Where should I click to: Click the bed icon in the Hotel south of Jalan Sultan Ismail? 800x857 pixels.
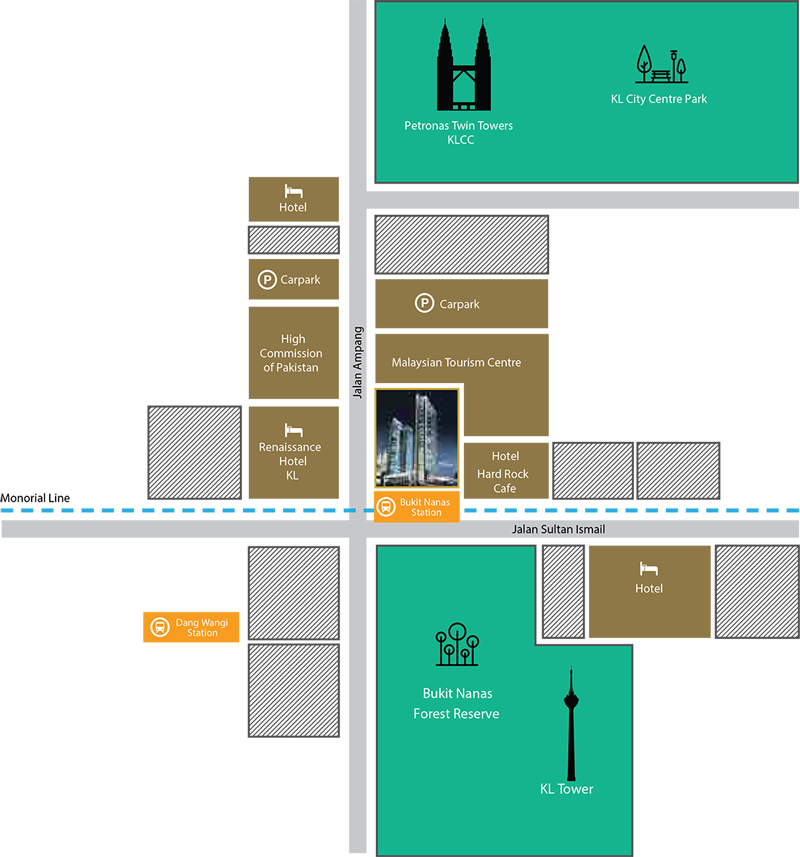pos(649,569)
